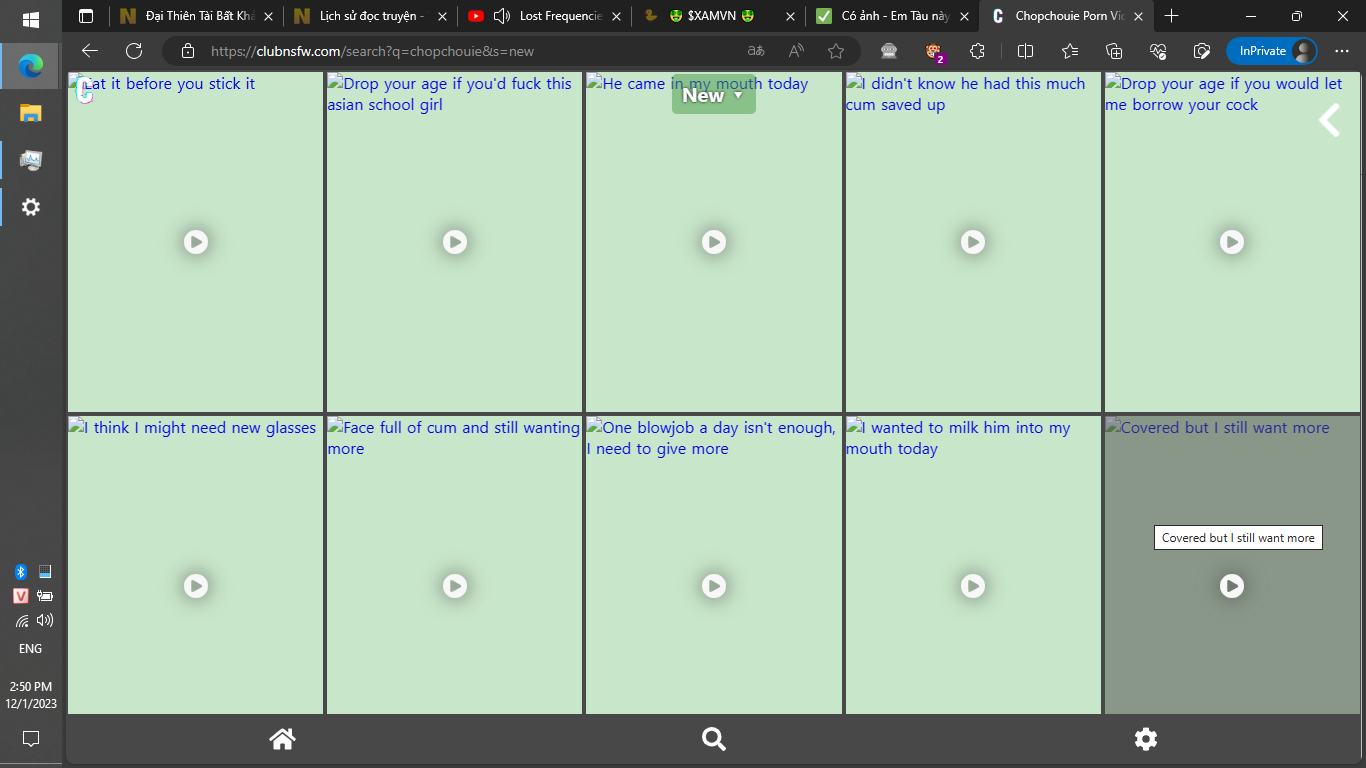Open the Read aloud icon in address bar
Image resolution: width=1366 pixels, height=768 pixels.
(796, 51)
